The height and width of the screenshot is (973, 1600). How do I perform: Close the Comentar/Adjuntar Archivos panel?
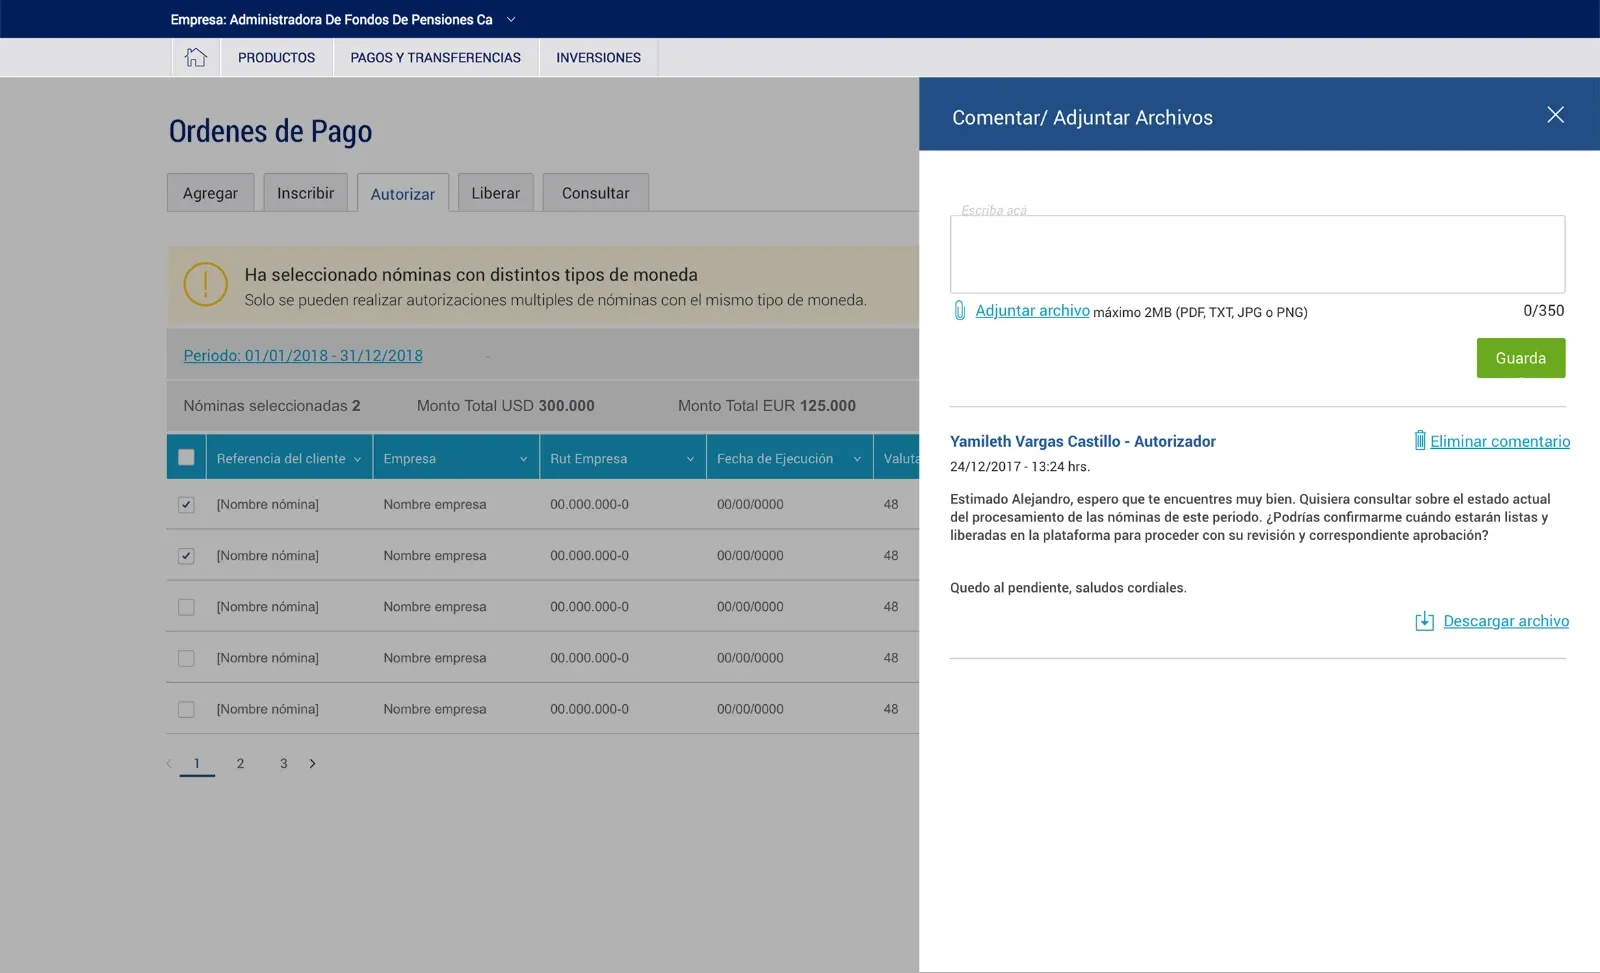click(1555, 115)
